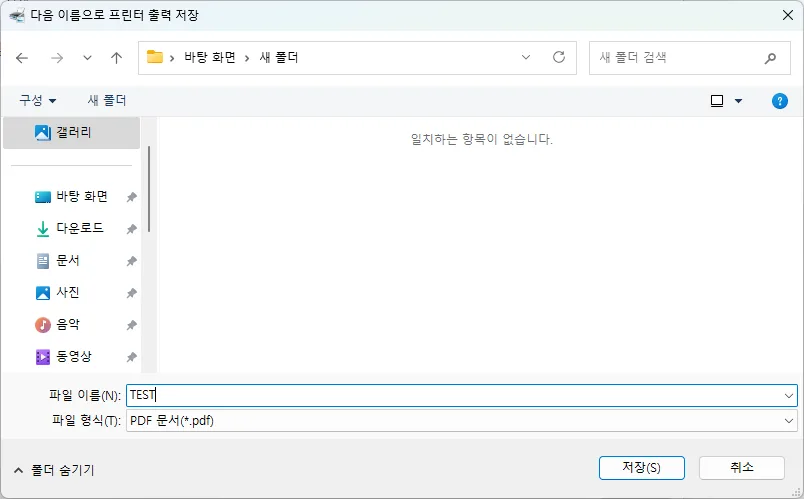The image size is (804, 499).
Task: Collapse folders with 폴더 숨기기
Action: pyautogui.click(x=54, y=469)
